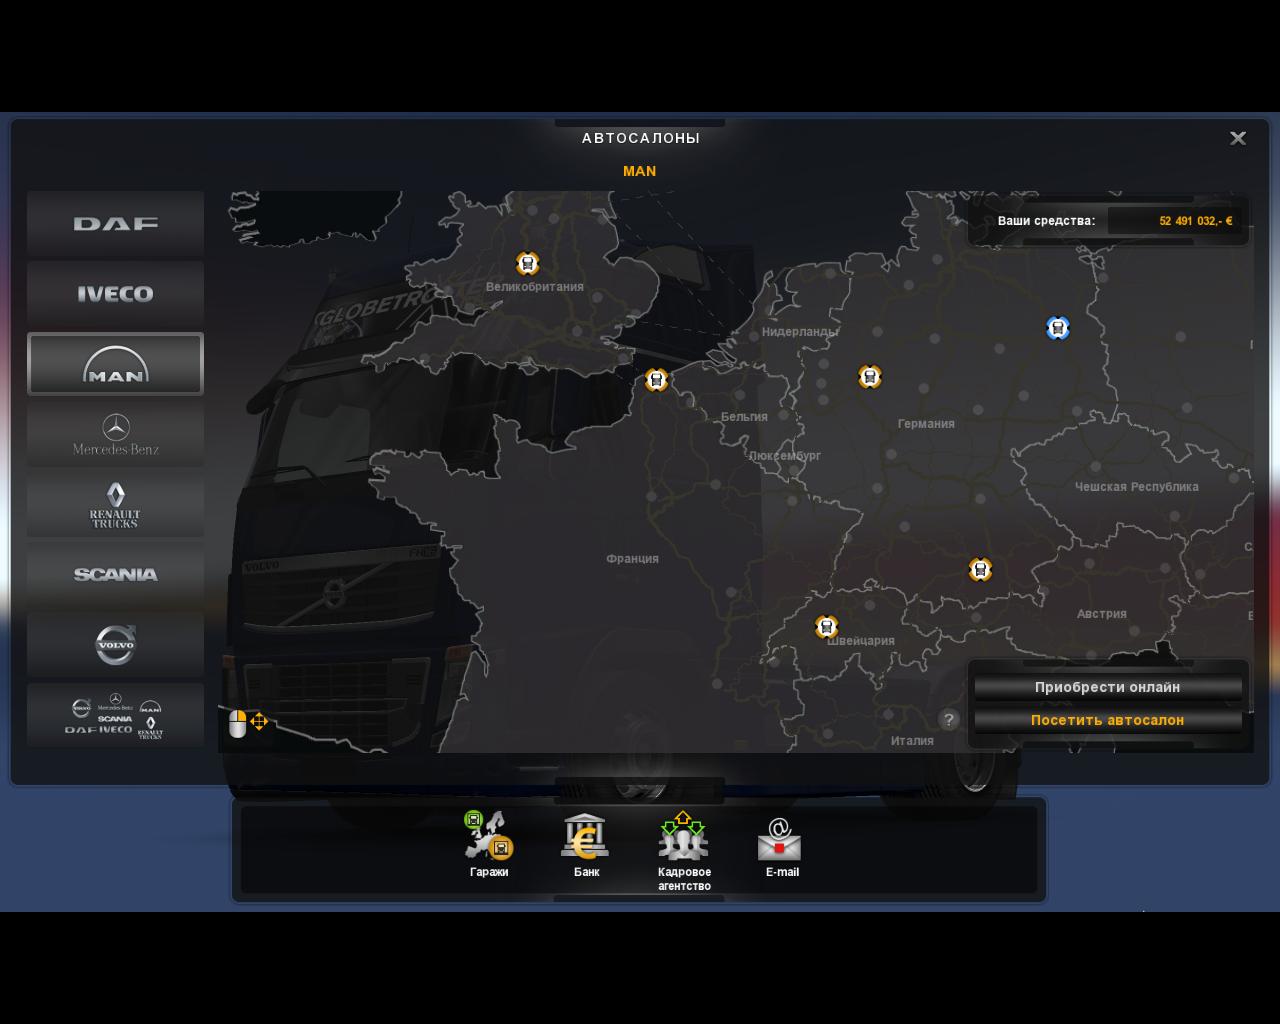
Task: Choose the Scania brand logo
Action: [115, 574]
